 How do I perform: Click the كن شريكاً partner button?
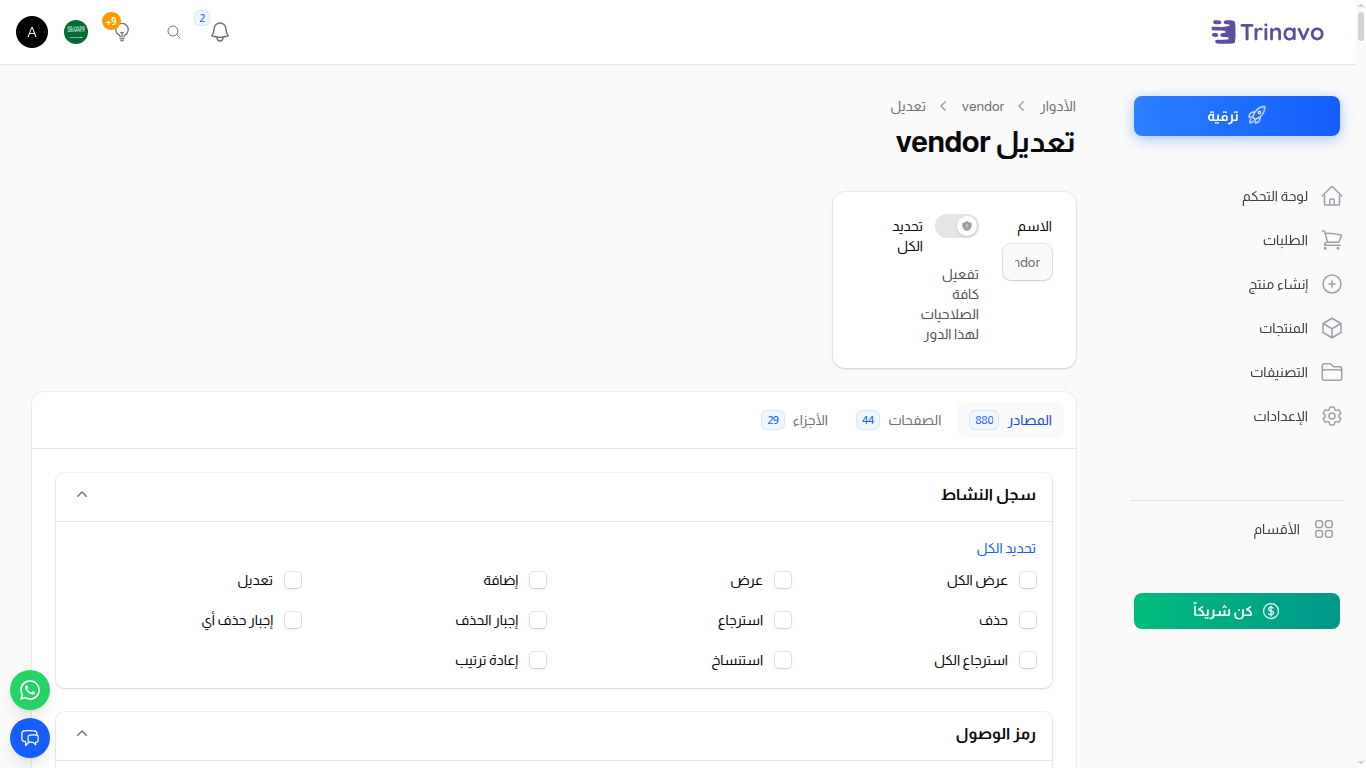click(x=1236, y=611)
